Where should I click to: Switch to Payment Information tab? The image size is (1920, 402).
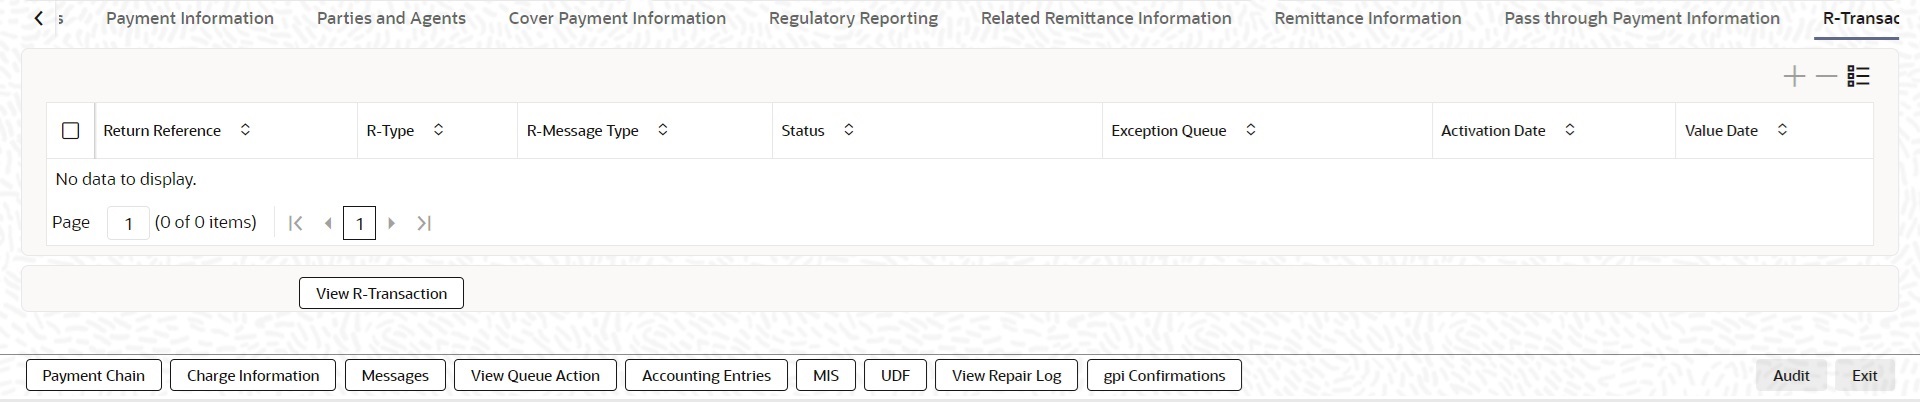(190, 18)
